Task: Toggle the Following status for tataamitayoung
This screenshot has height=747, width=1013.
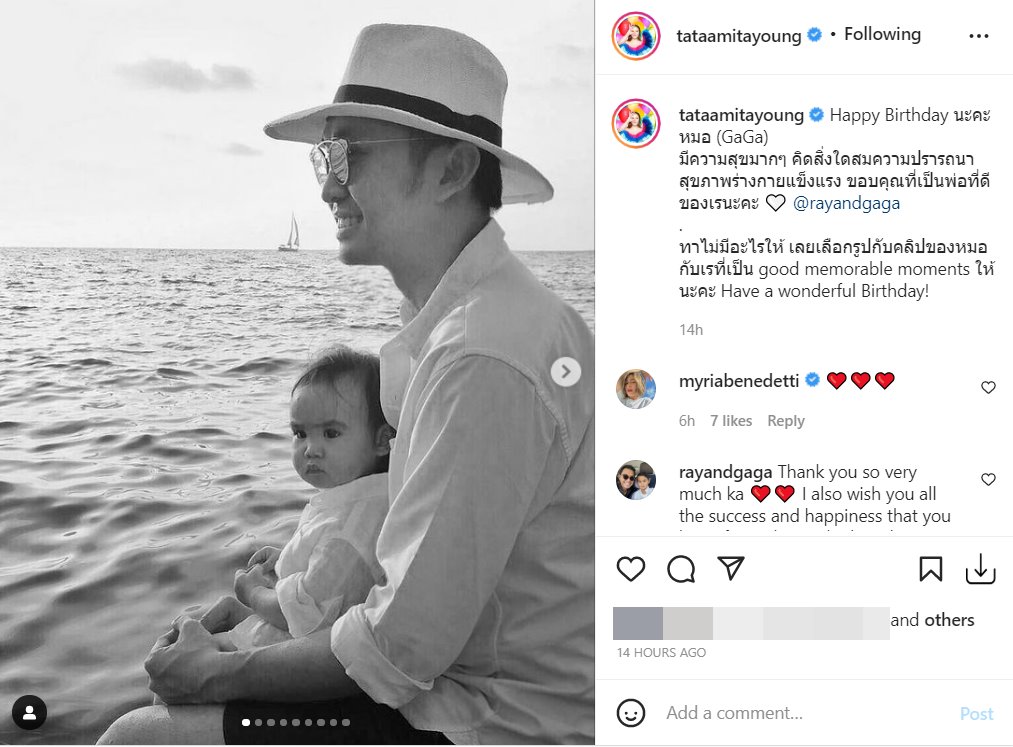Action: (x=882, y=35)
